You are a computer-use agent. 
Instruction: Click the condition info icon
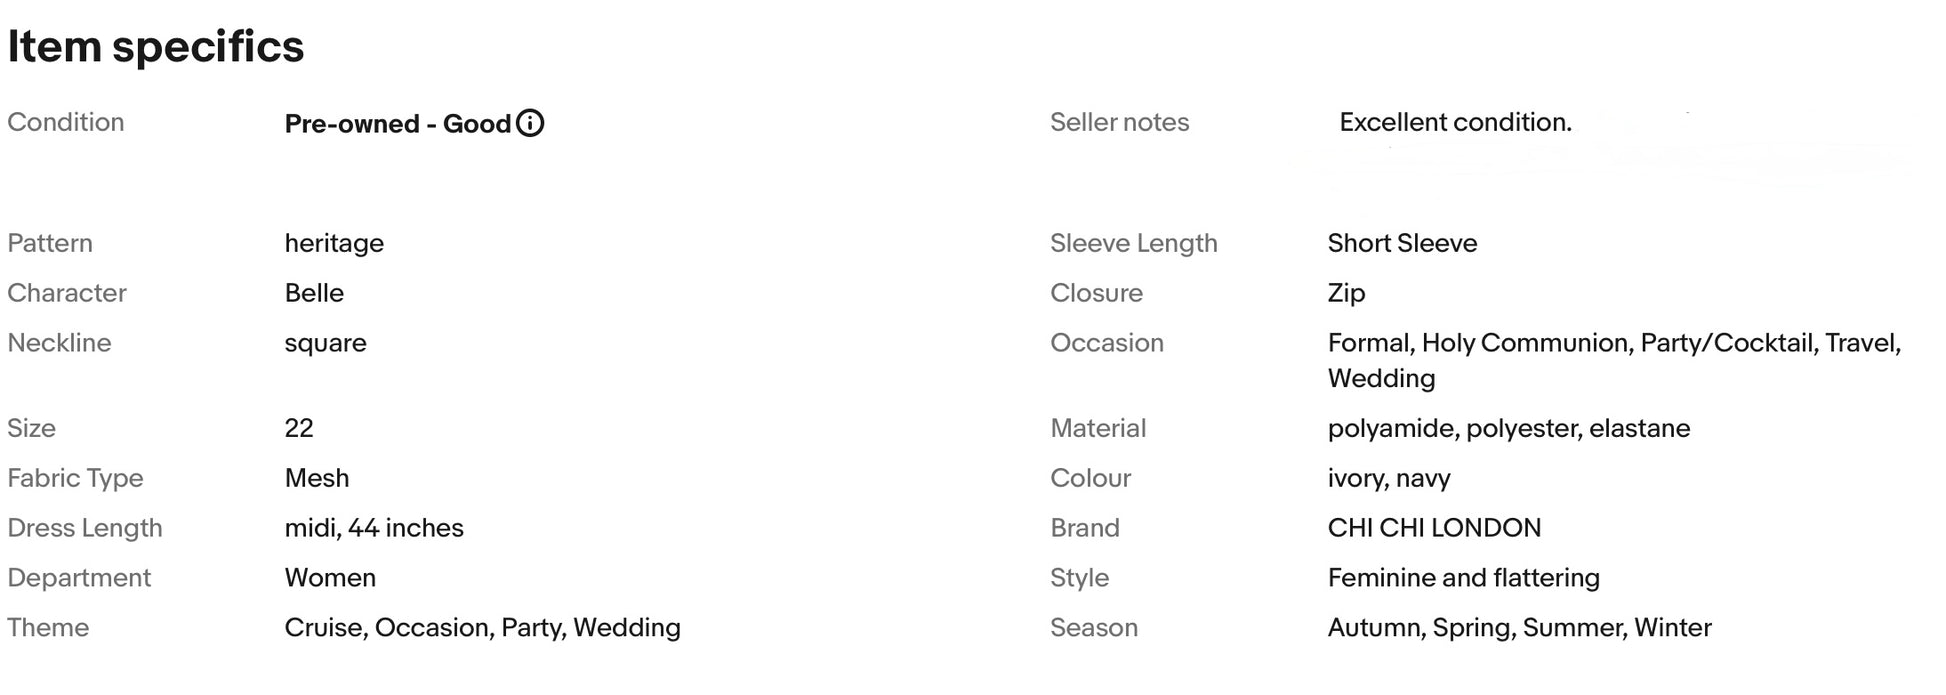tap(530, 123)
